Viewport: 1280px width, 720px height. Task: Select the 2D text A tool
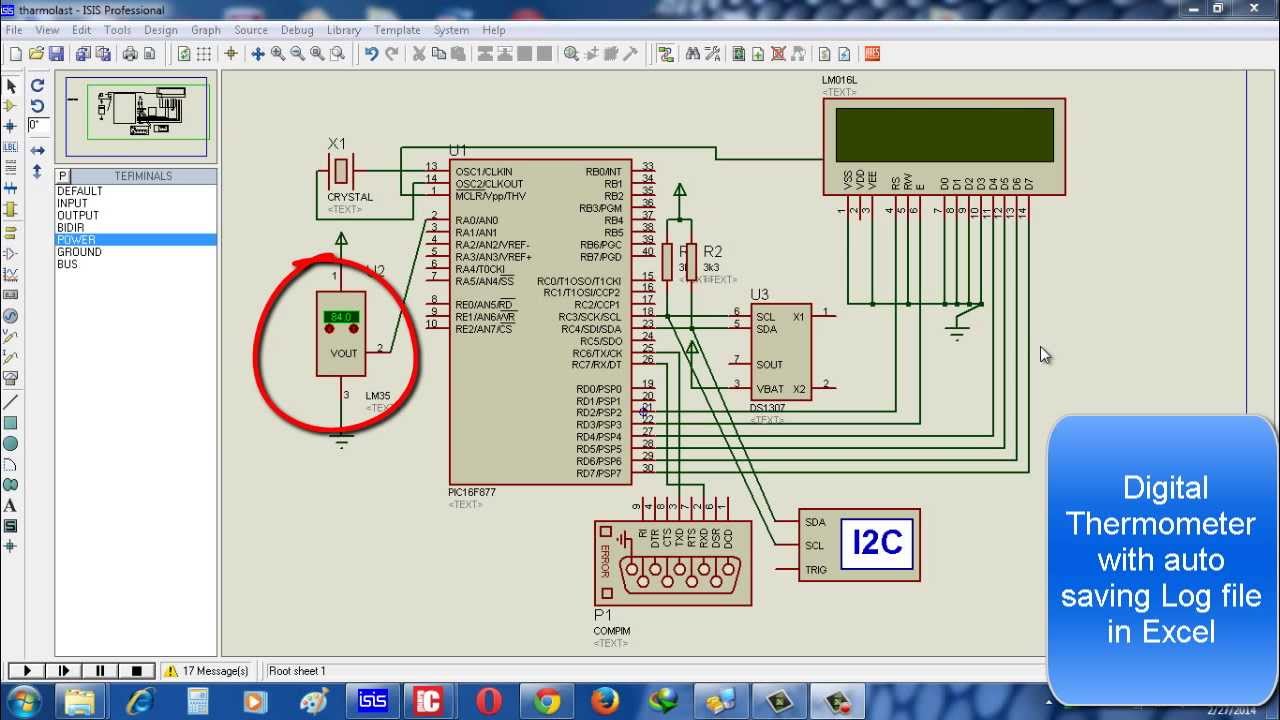(x=12, y=506)
